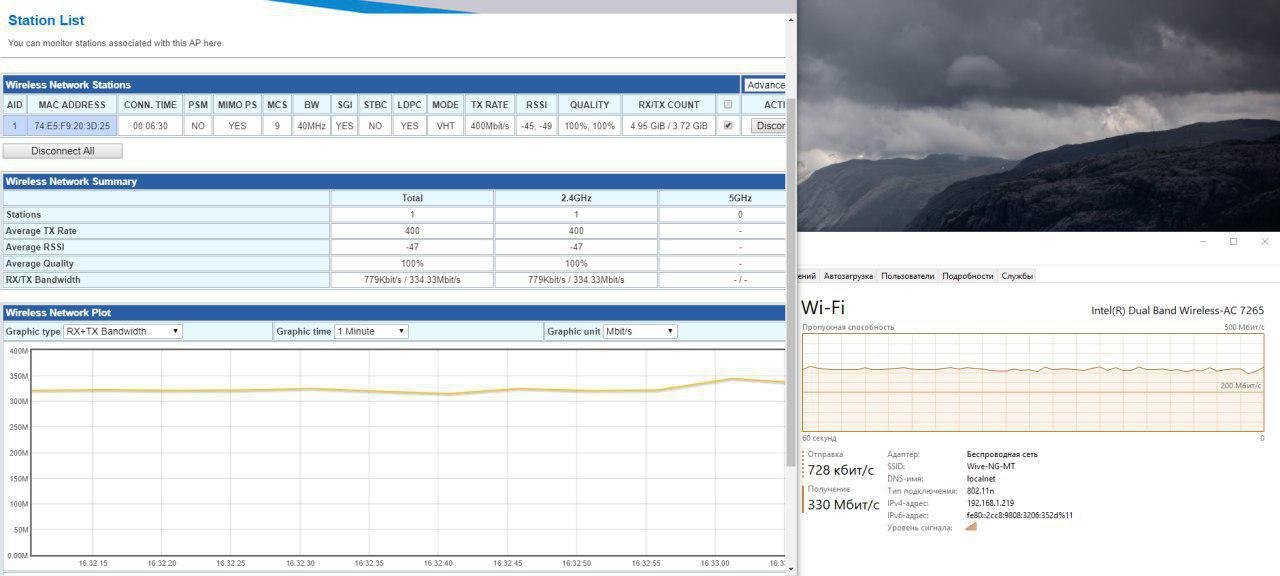This screenshot has height=576, width=1280.
Task: Minimize the Task Manager window
Action: (x=1202, y=242)
